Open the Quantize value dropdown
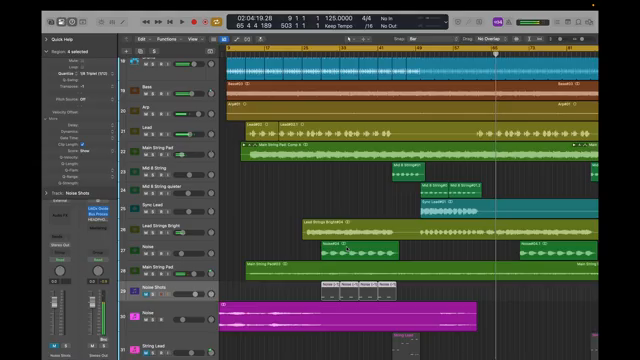This screenshot has height=360, width=640. pyautogui.click(x=96, y=73)
